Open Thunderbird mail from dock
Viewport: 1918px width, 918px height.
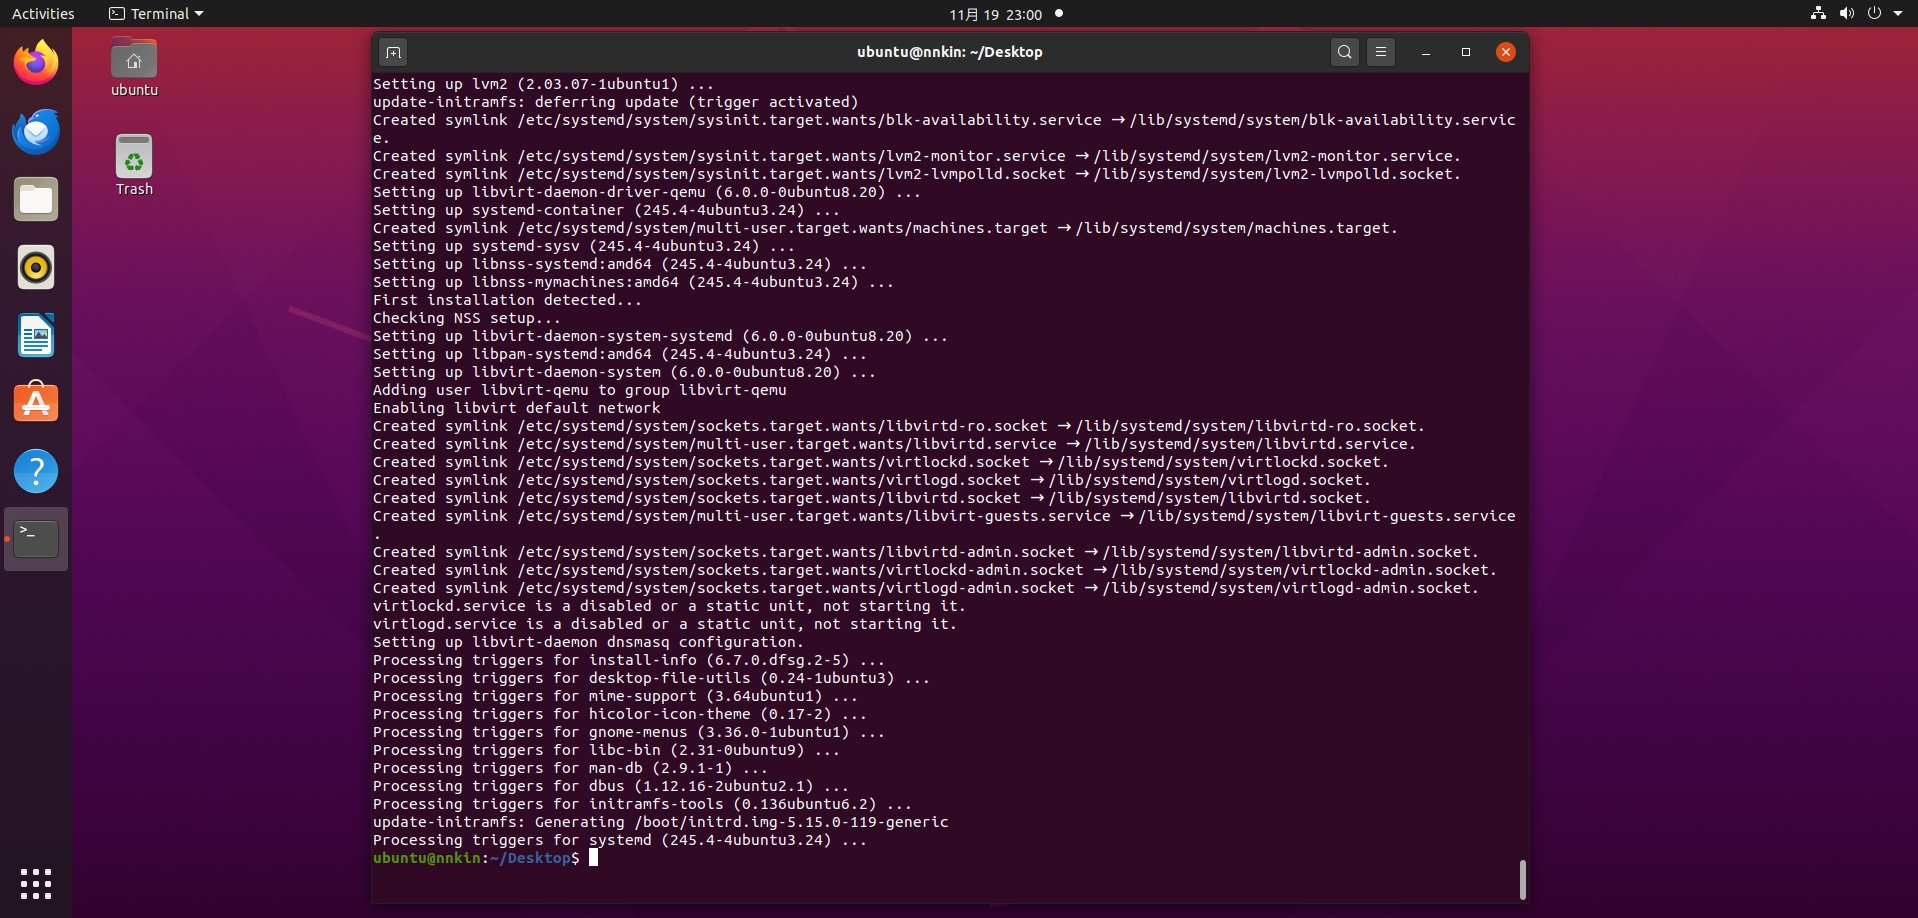coord(36,132)
